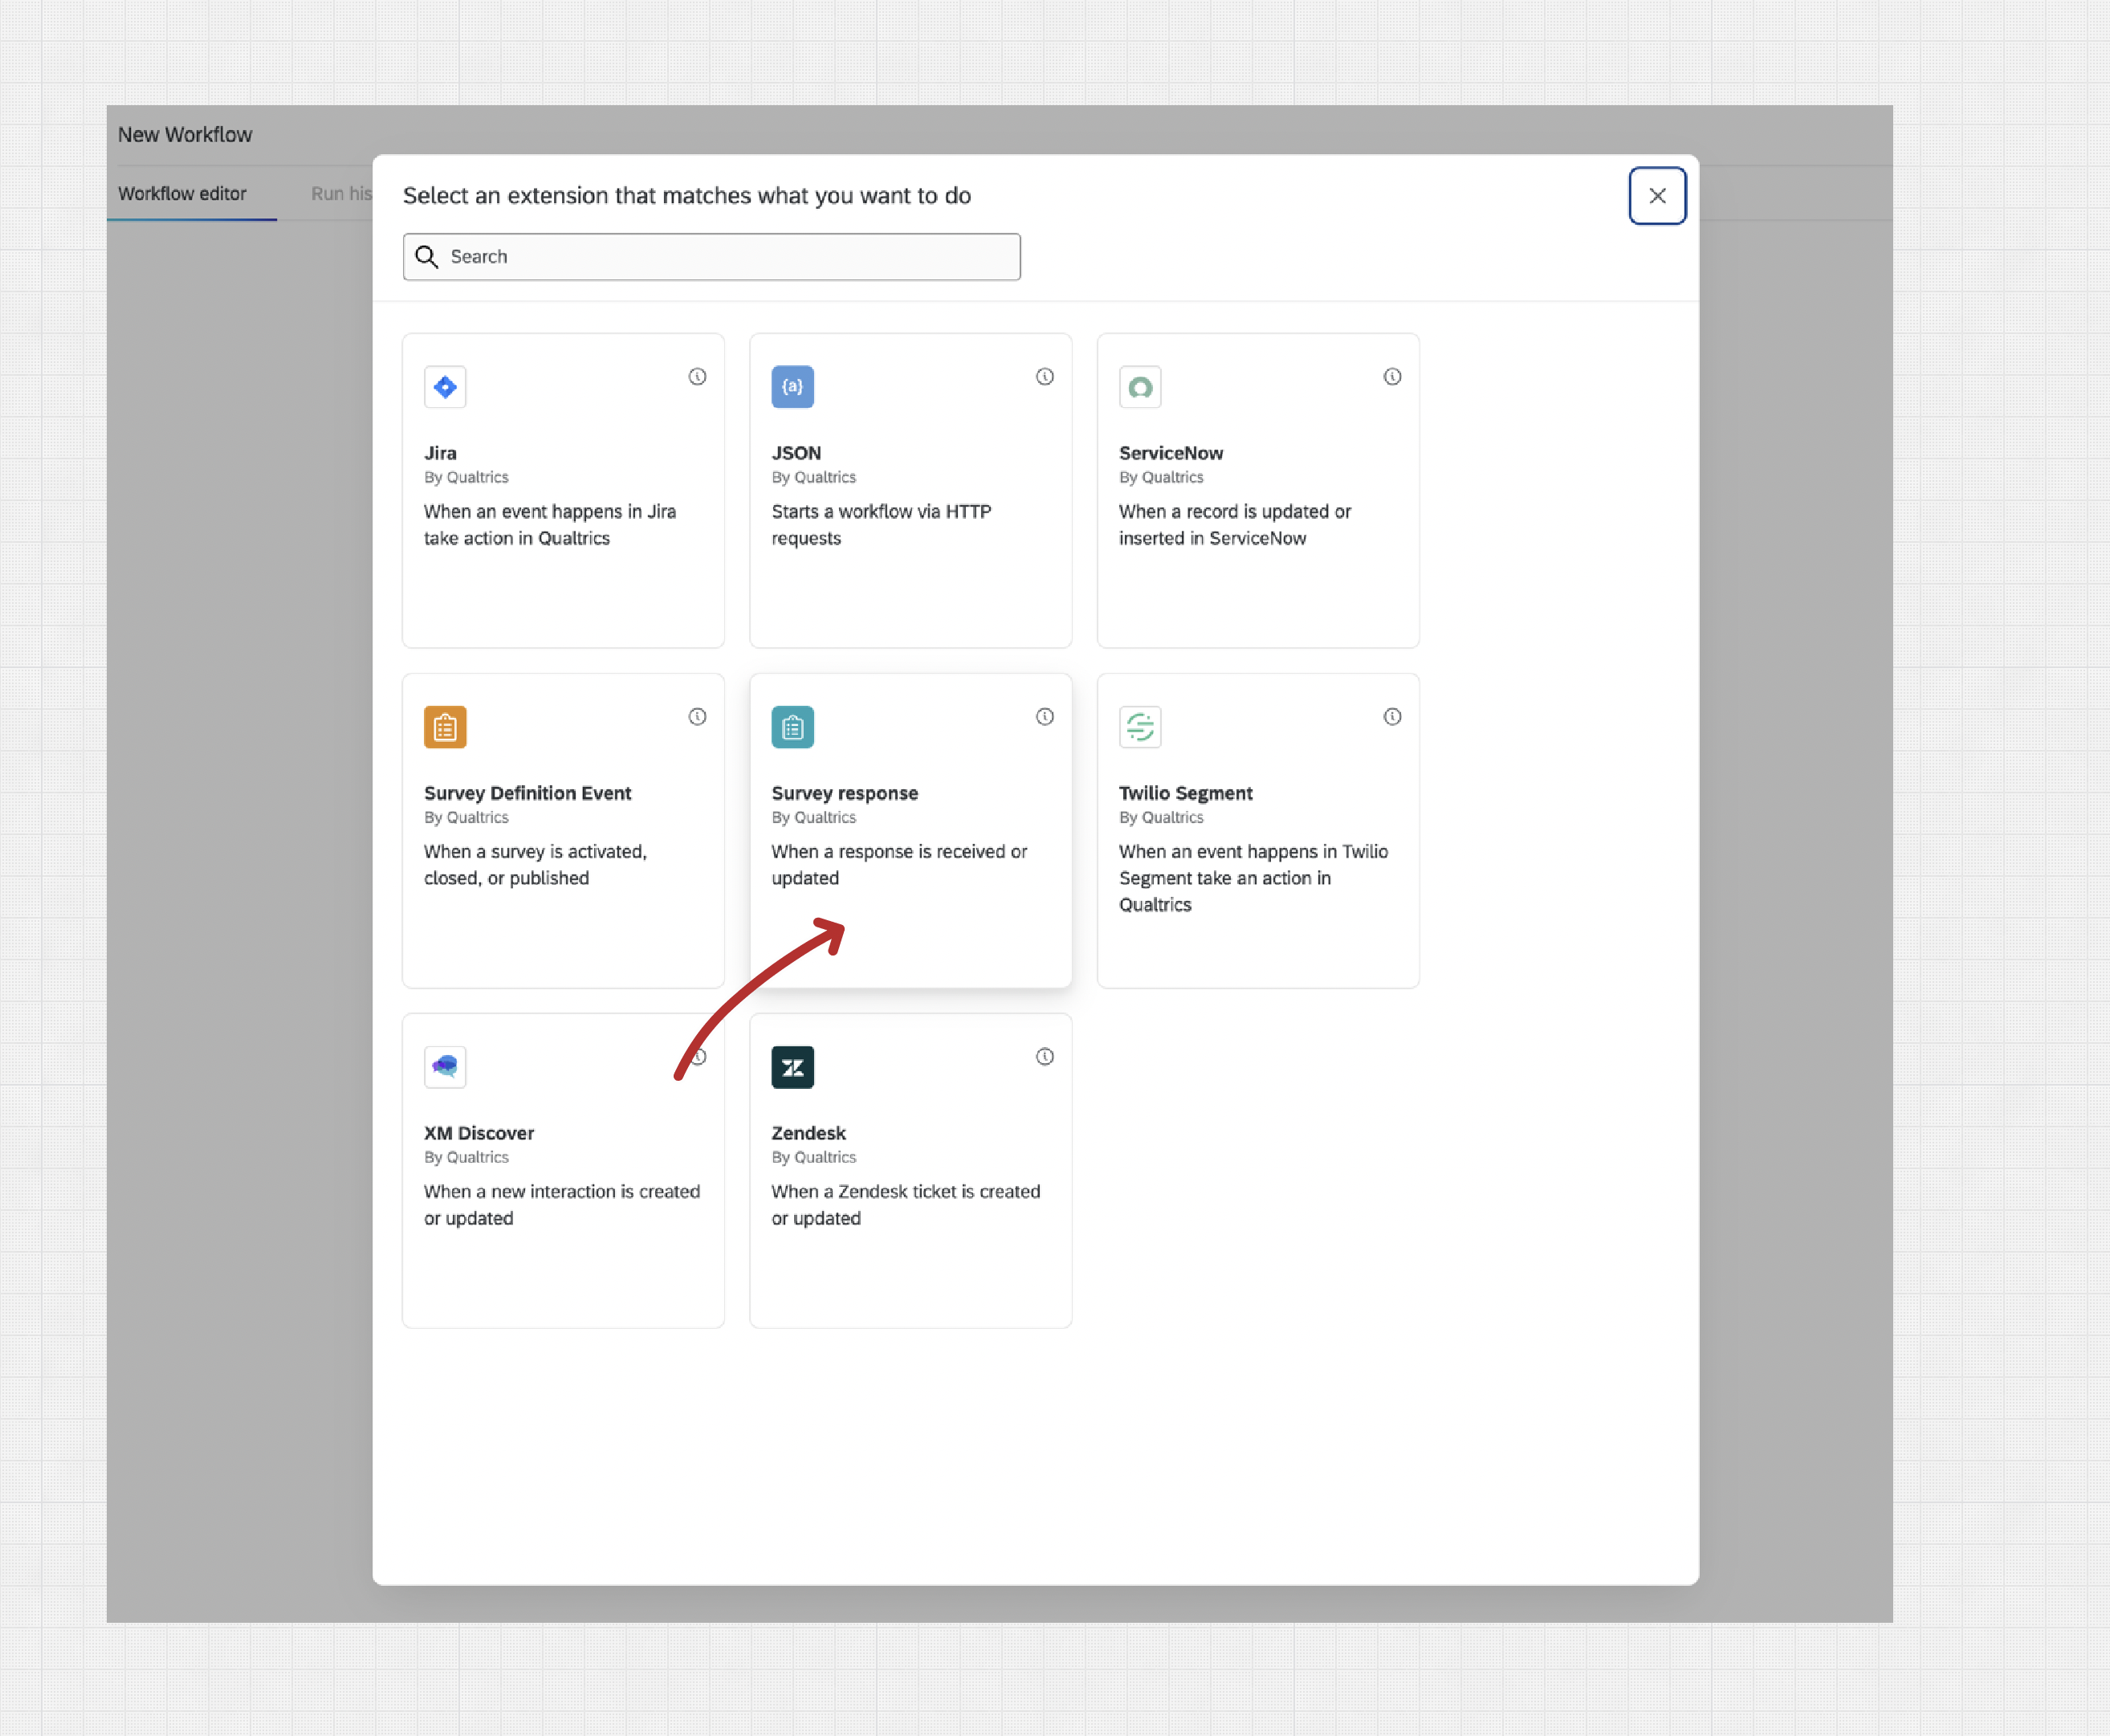Click the ServiceNow logo icon
Viewport: 2110px width, 1736px height.
(x=1140, y=387)
